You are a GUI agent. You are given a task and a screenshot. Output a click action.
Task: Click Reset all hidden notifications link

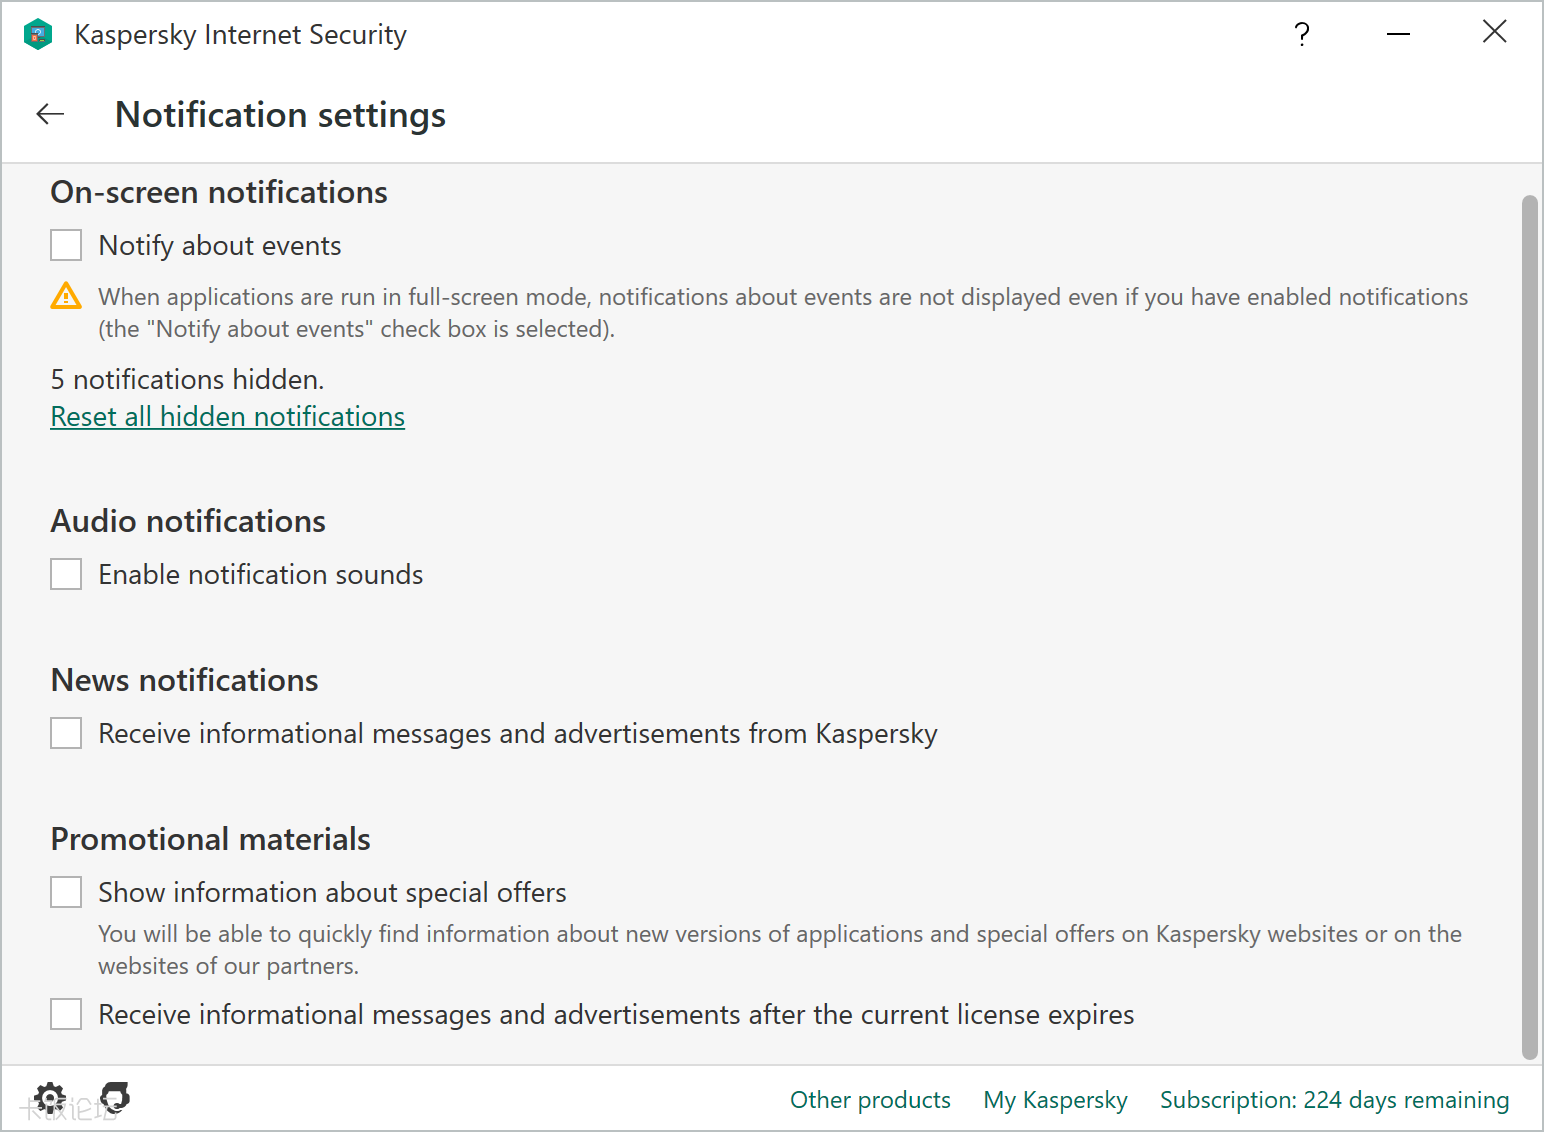(228, 416)
